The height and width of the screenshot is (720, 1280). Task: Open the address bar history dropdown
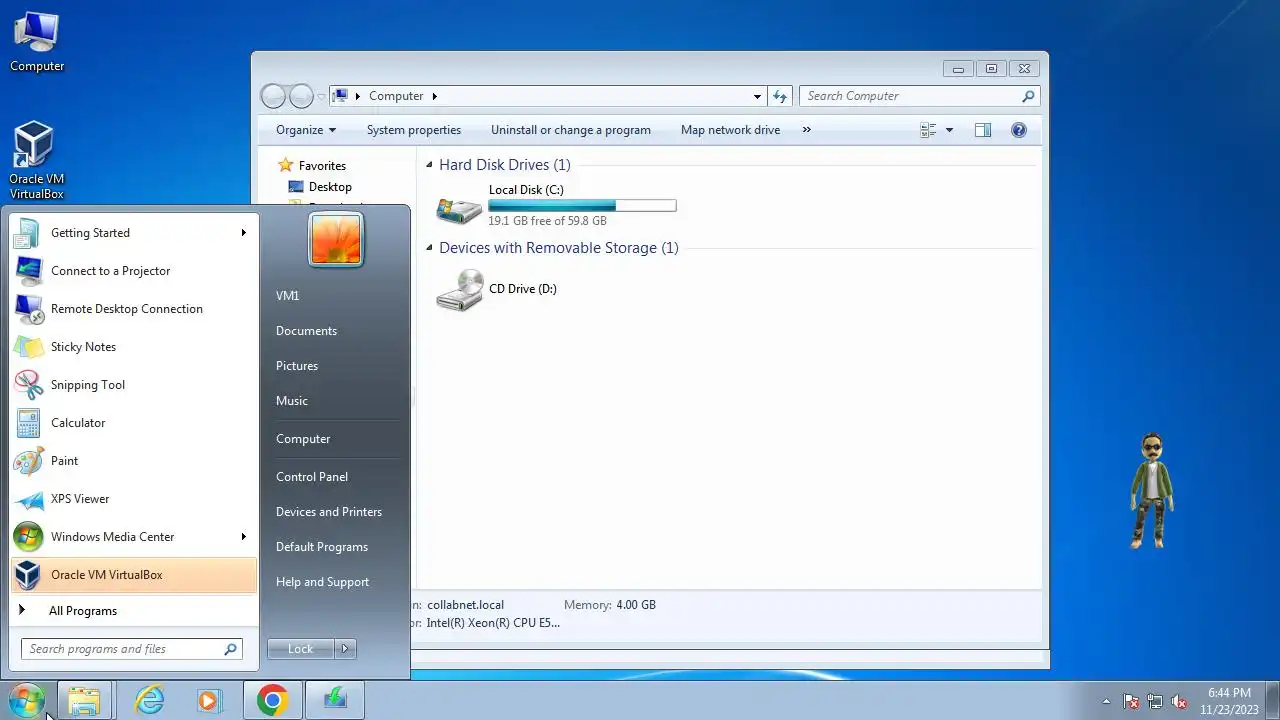(757, 96)
